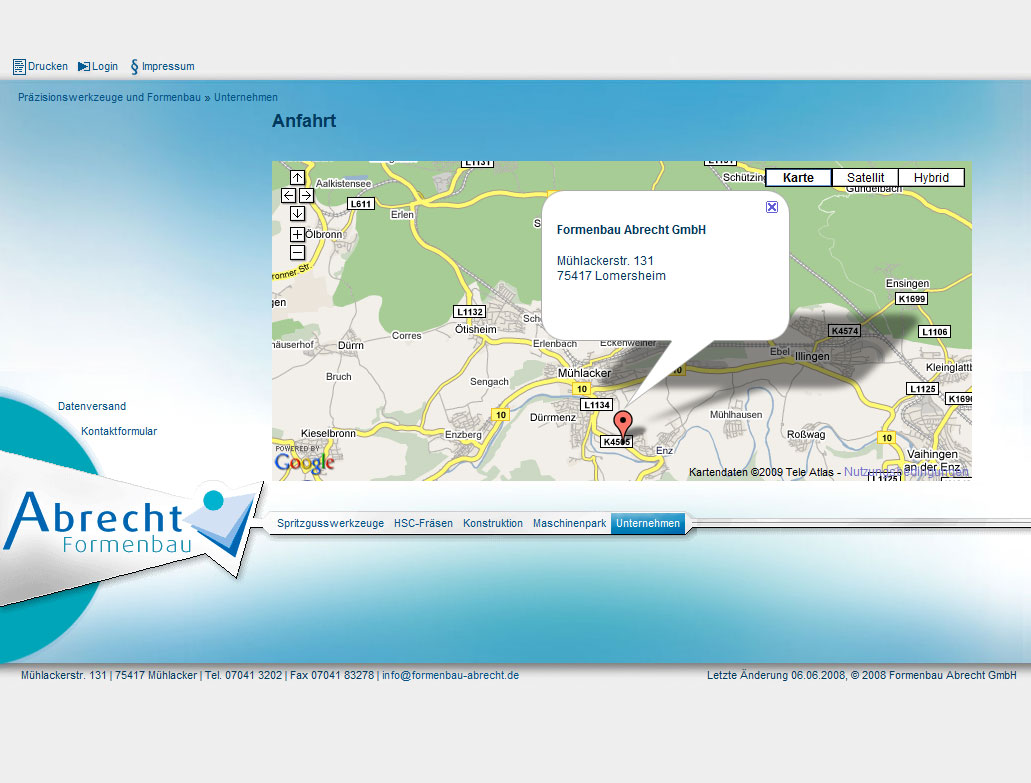The width and height of the screenshot is (1031, 783).
Task: Click the K4574 road sign
Action: tap(845, 331)
